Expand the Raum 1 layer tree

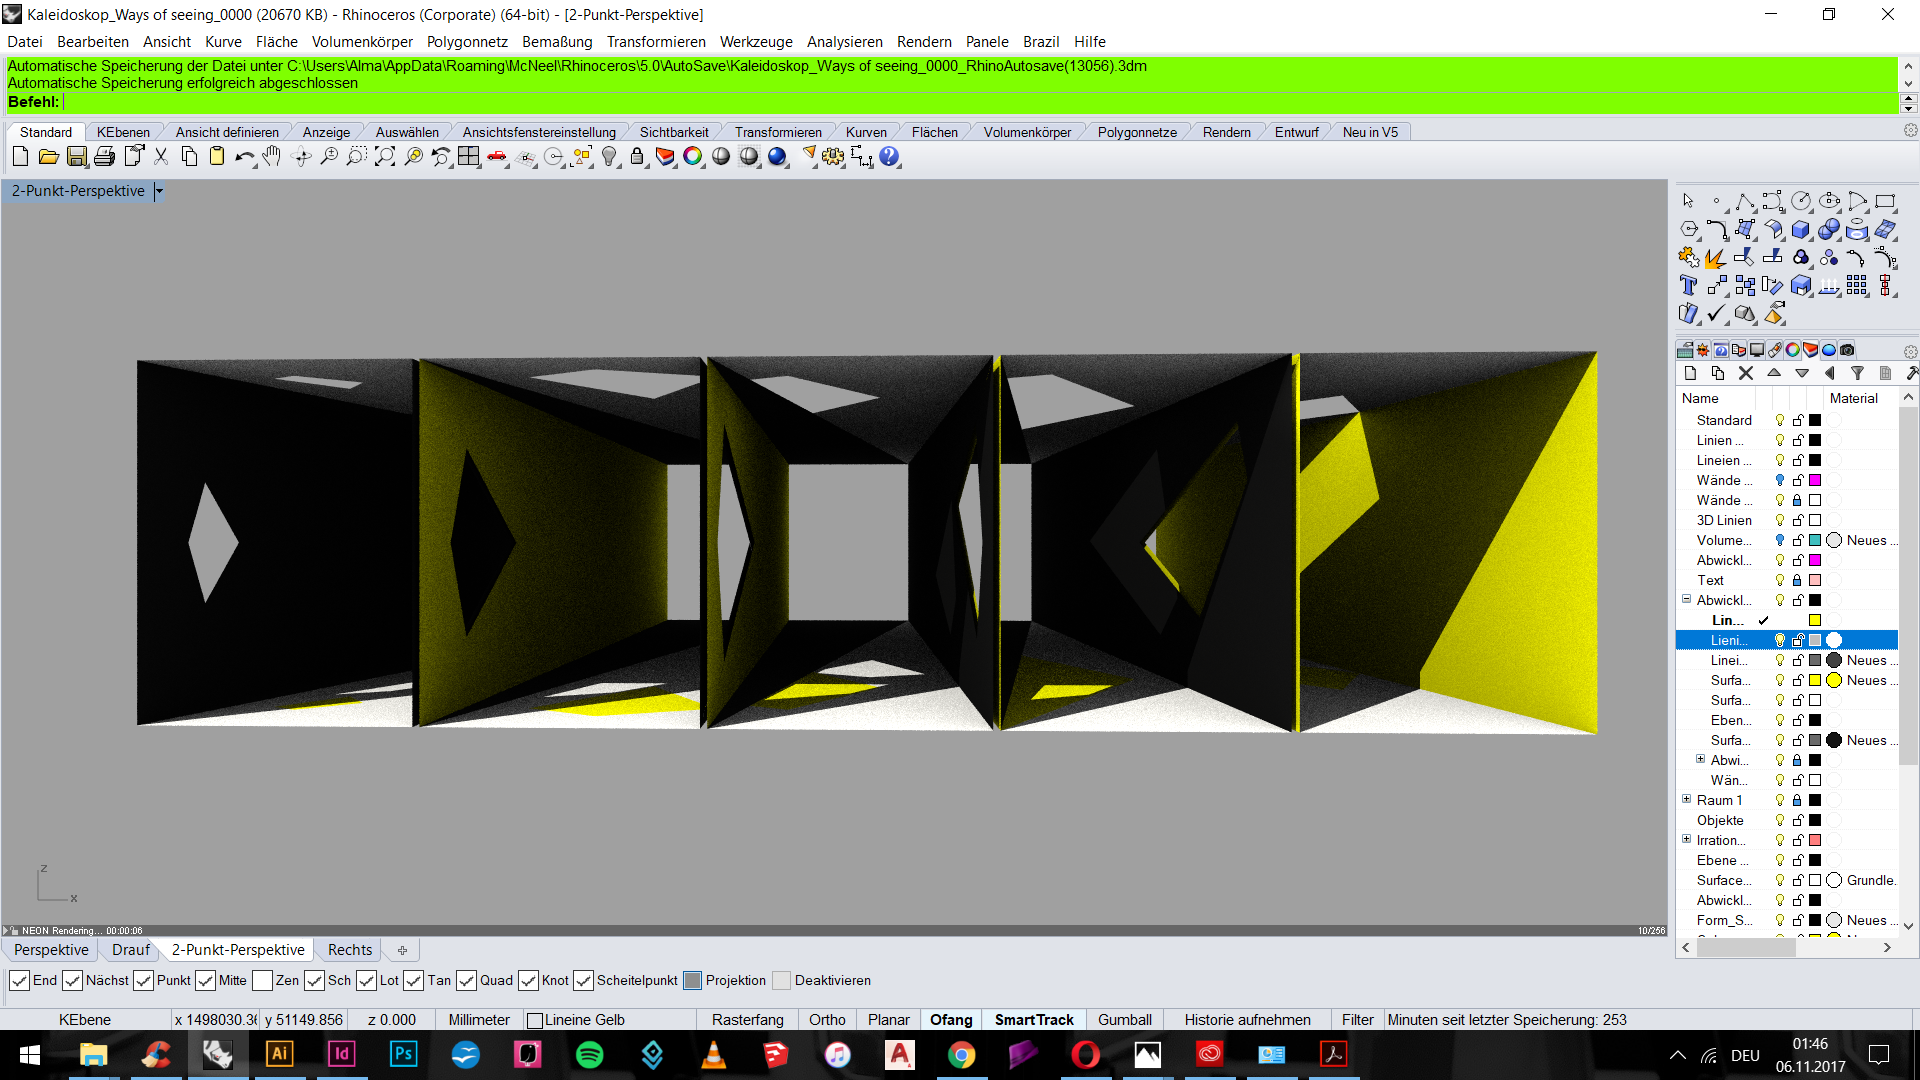[x=1687, y=799]
